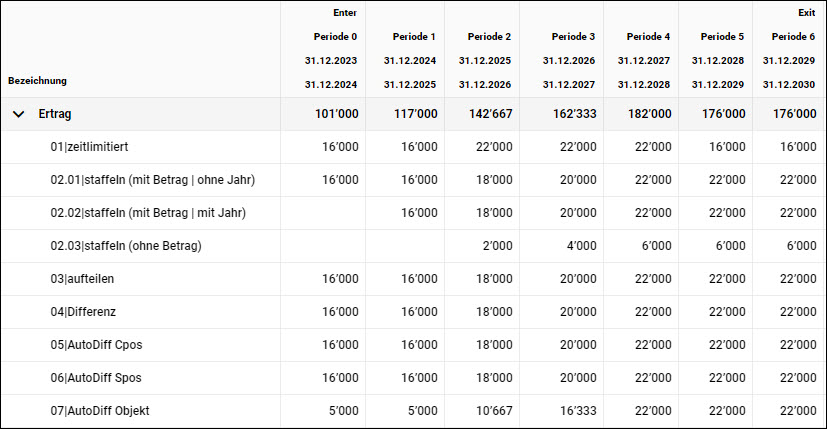827x429 pixels.
Task: Click the Periode 1 column header
Action: pos(405,49)
